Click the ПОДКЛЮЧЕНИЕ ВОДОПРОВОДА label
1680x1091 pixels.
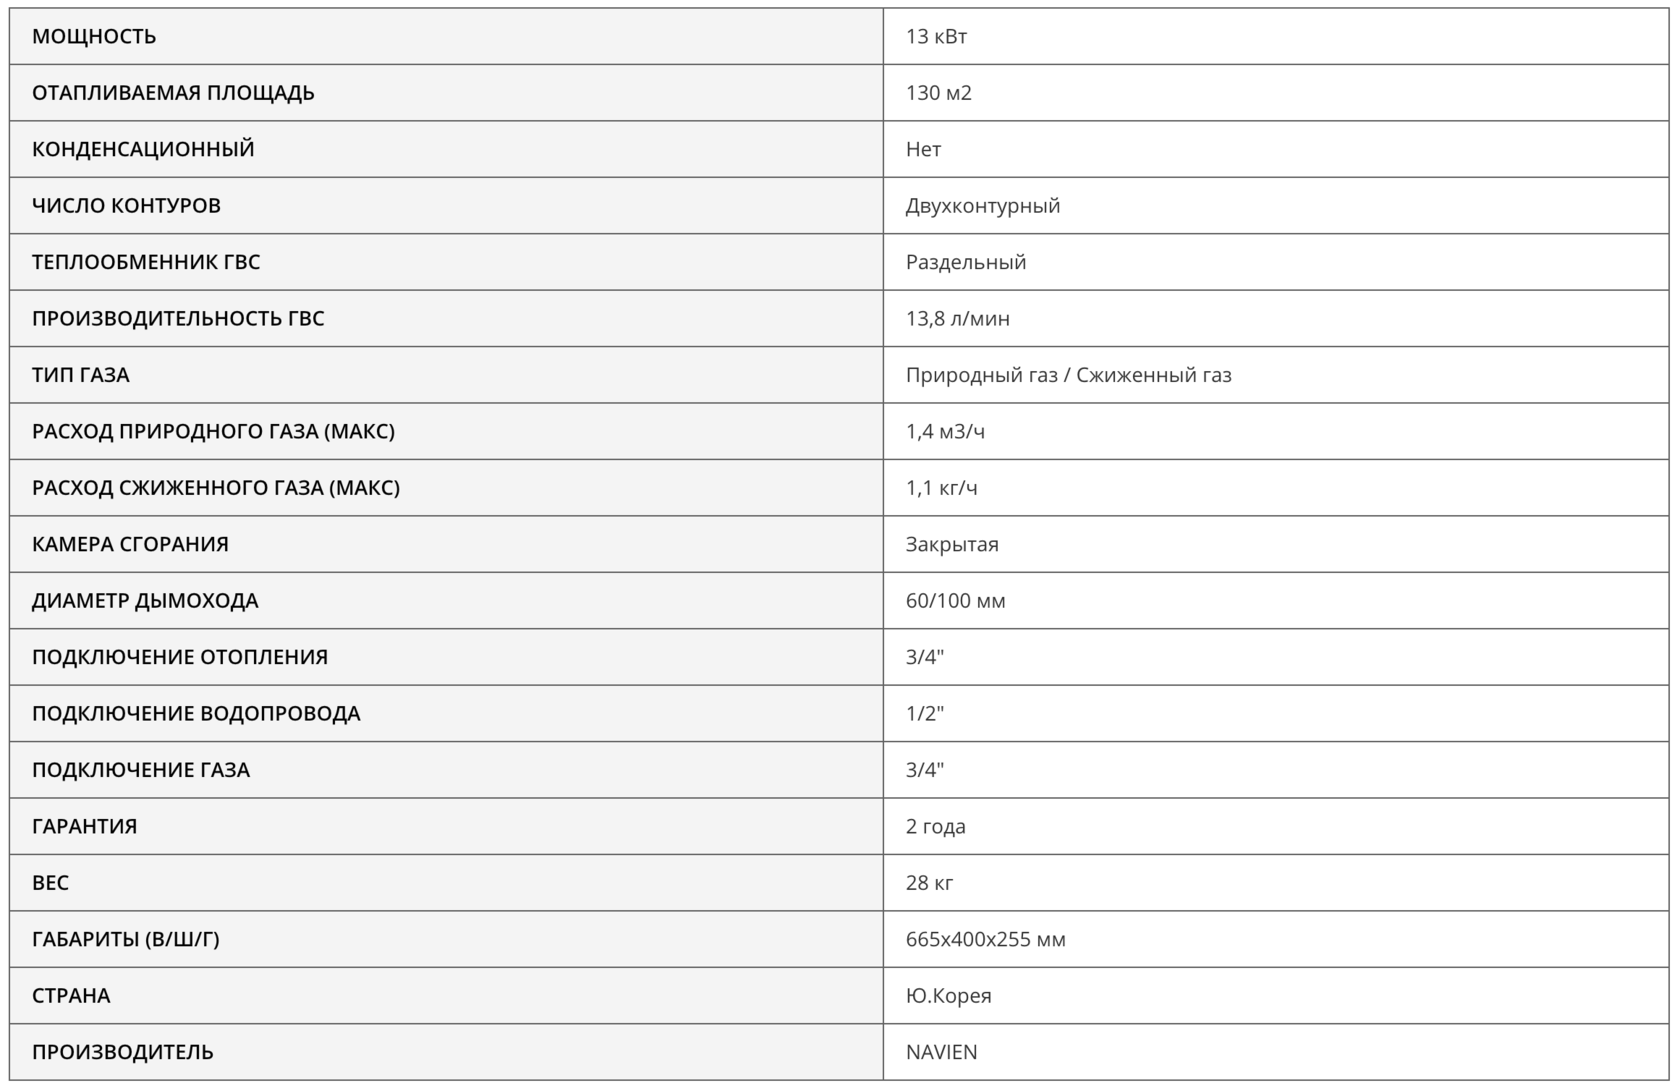[x=196, y=713]
